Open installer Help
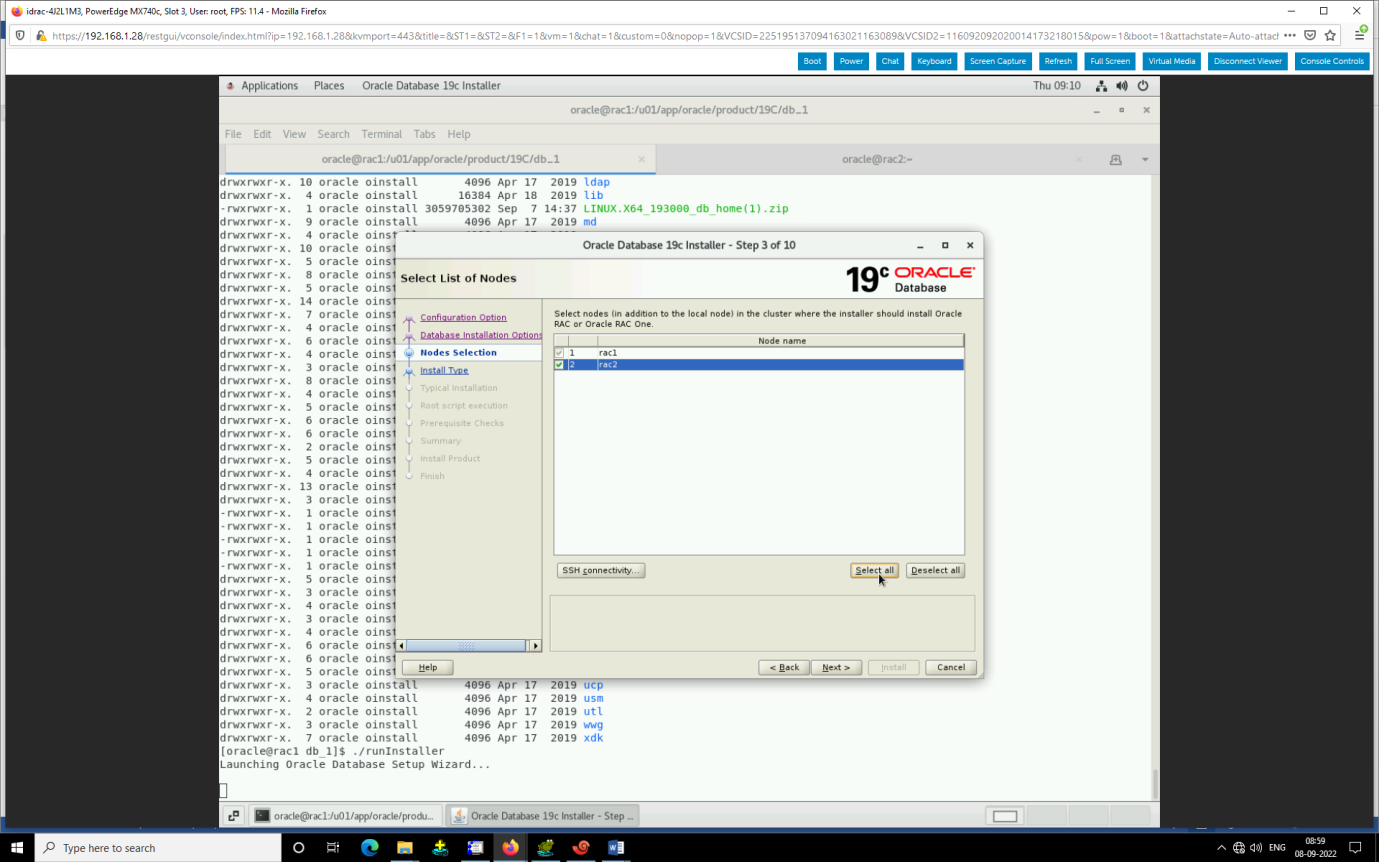 [427, 667]
